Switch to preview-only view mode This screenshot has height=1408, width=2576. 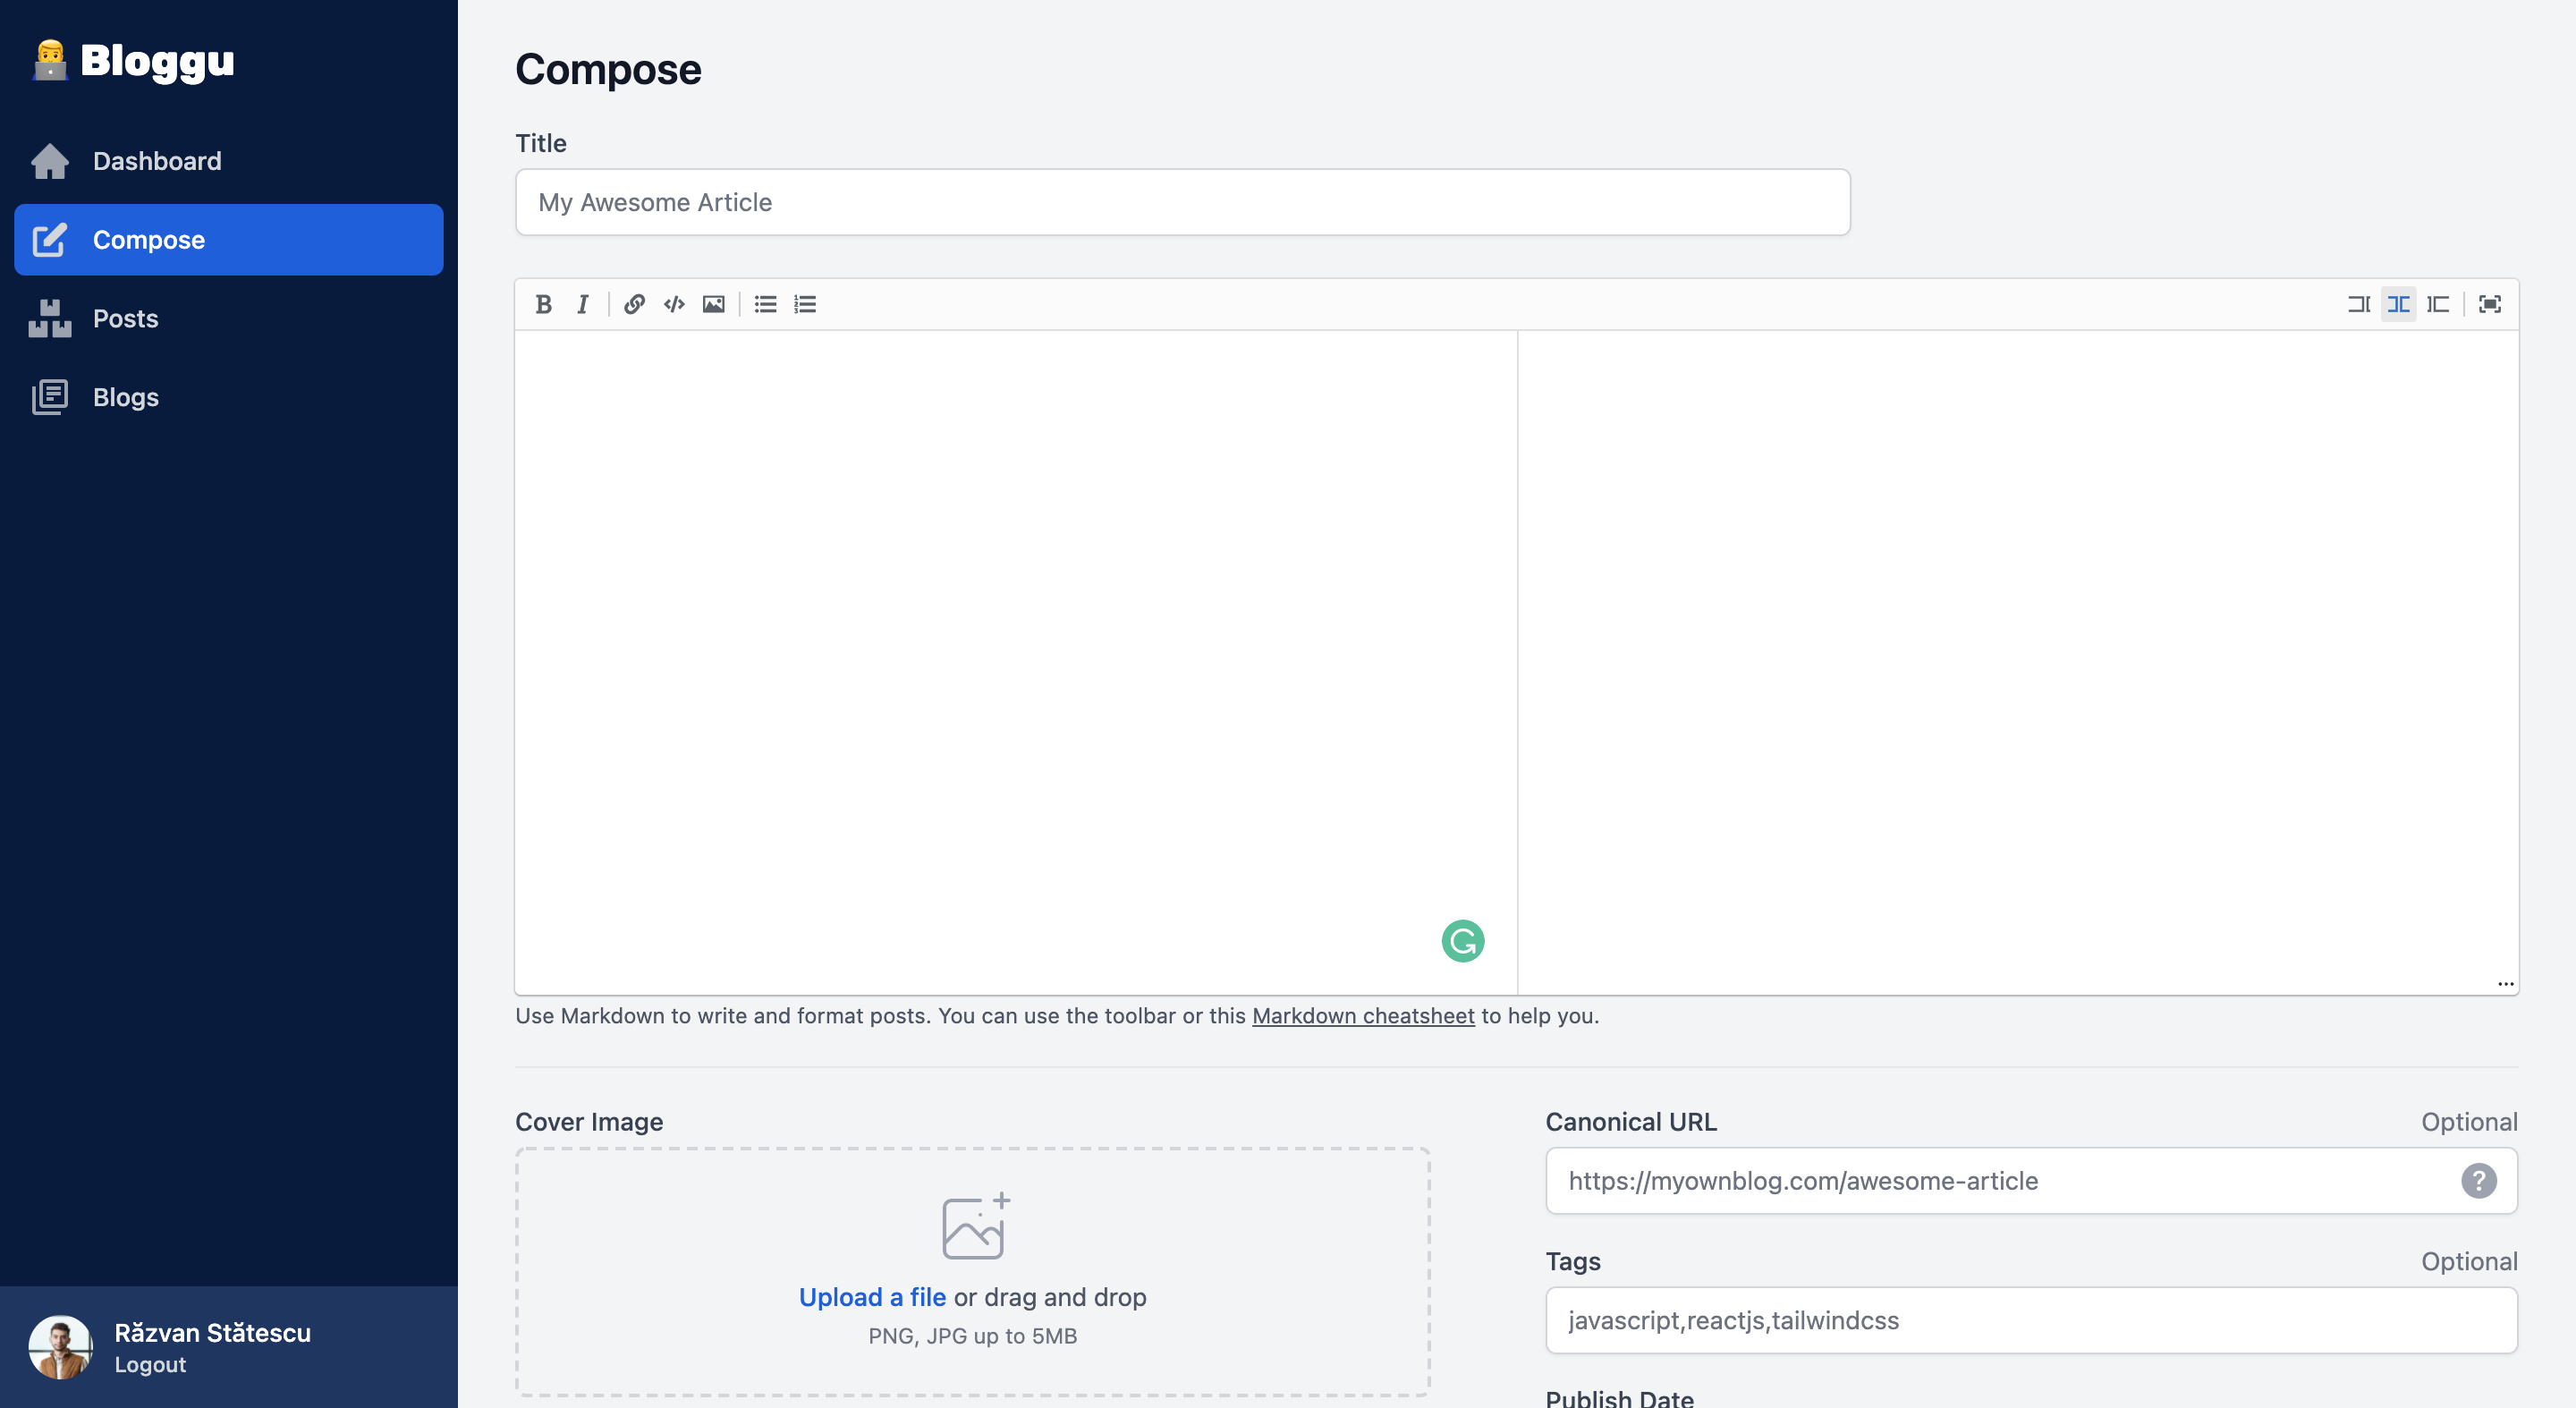[2438, 304]
